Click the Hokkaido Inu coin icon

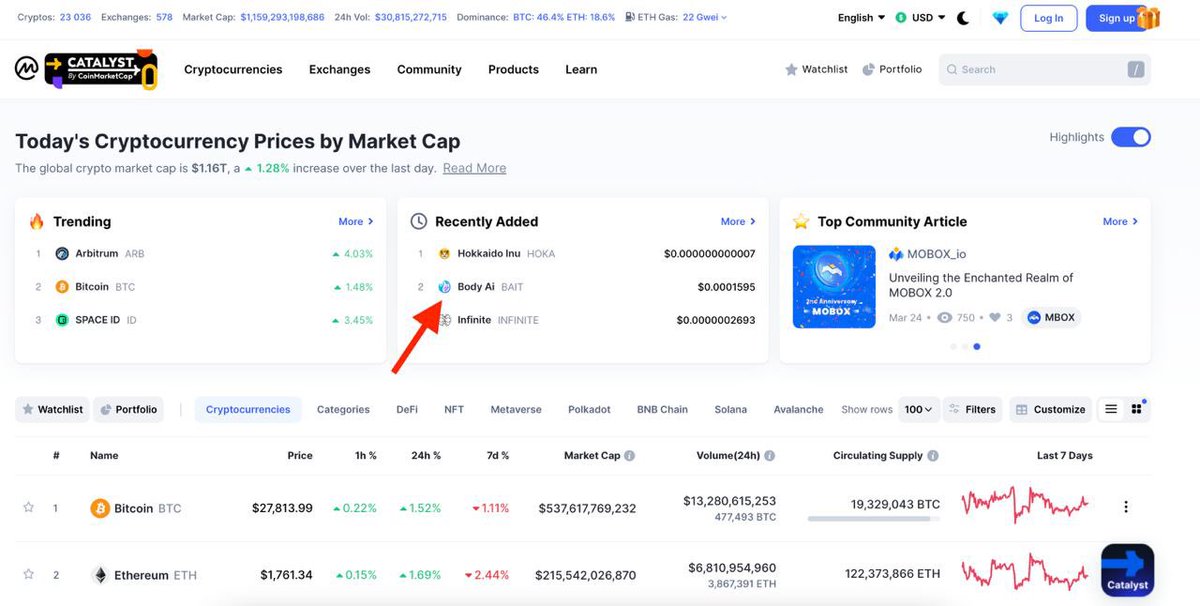[444, 254]
